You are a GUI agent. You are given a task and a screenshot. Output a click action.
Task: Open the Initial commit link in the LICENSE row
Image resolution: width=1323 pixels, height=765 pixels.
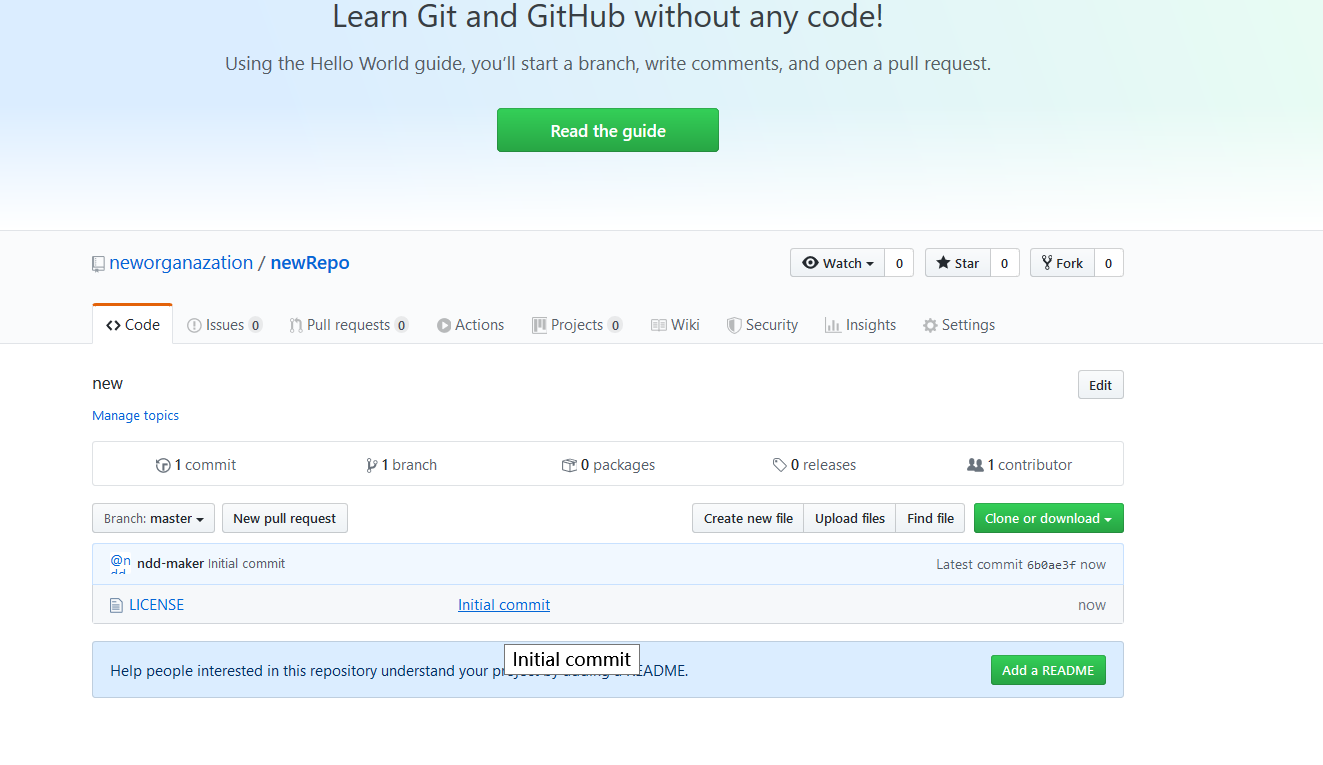[x=504, y=605]
